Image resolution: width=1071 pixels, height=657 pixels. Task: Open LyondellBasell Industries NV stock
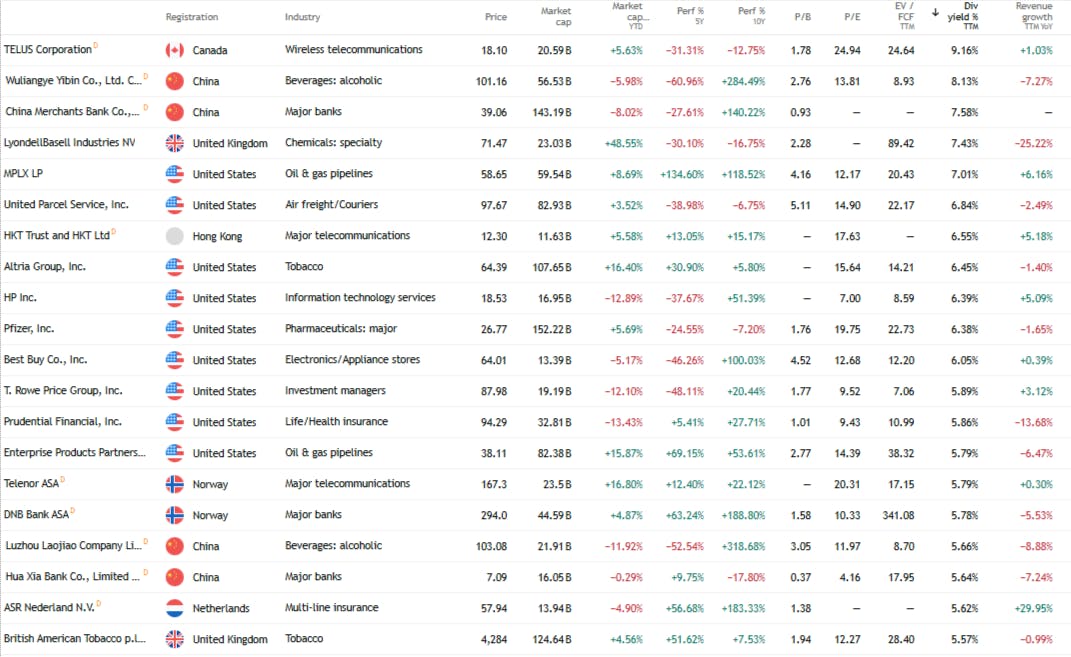70,143
